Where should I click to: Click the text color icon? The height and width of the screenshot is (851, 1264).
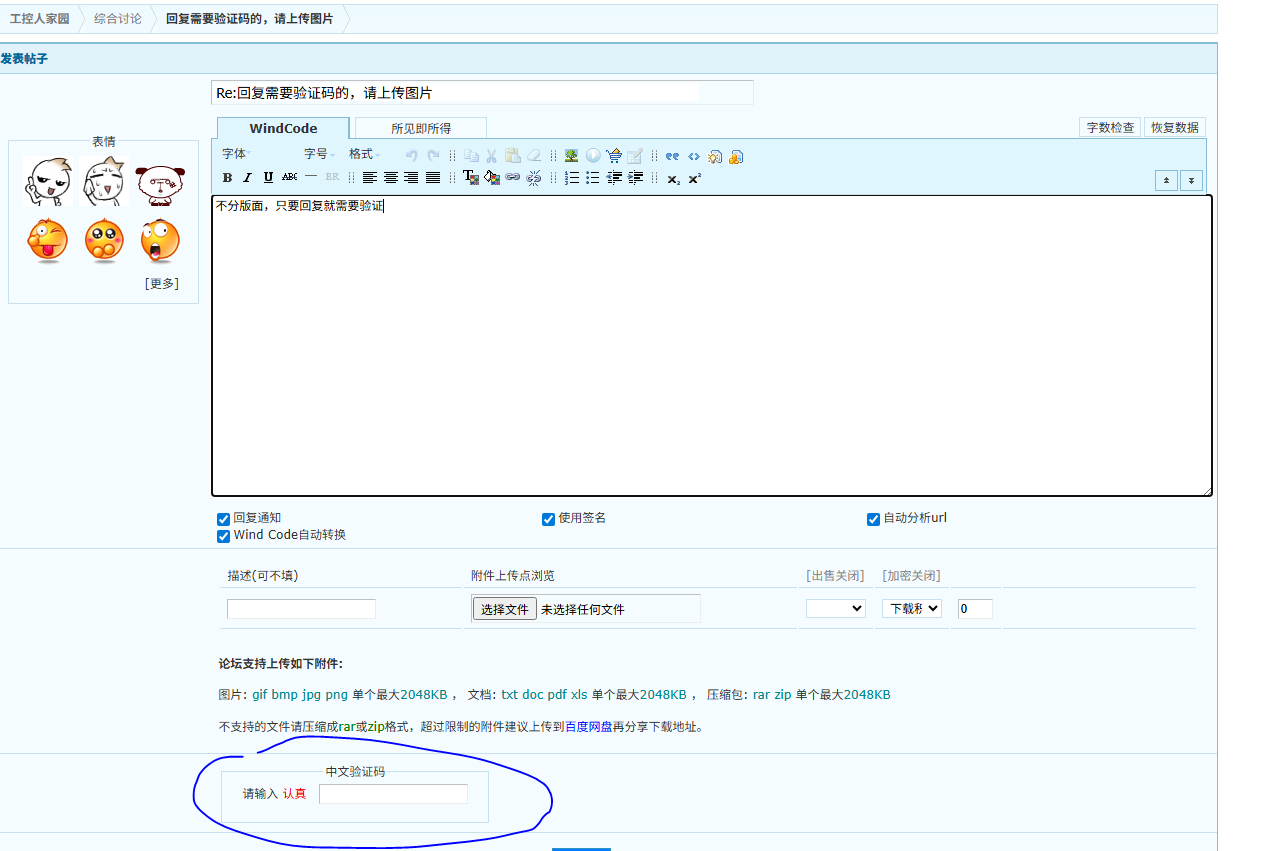click(x=470, y=178)
